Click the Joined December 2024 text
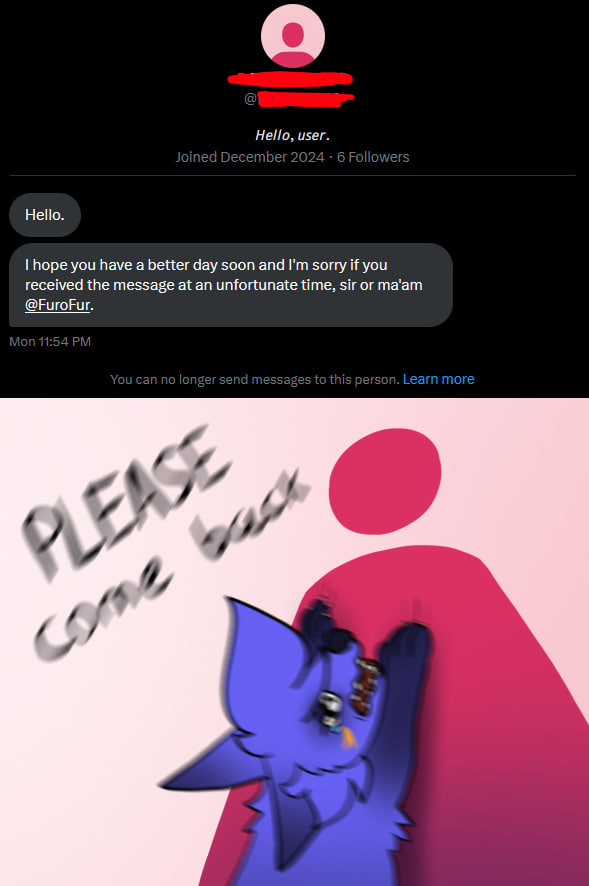This screenshot has width=589, height=886. tap(250, 157)
